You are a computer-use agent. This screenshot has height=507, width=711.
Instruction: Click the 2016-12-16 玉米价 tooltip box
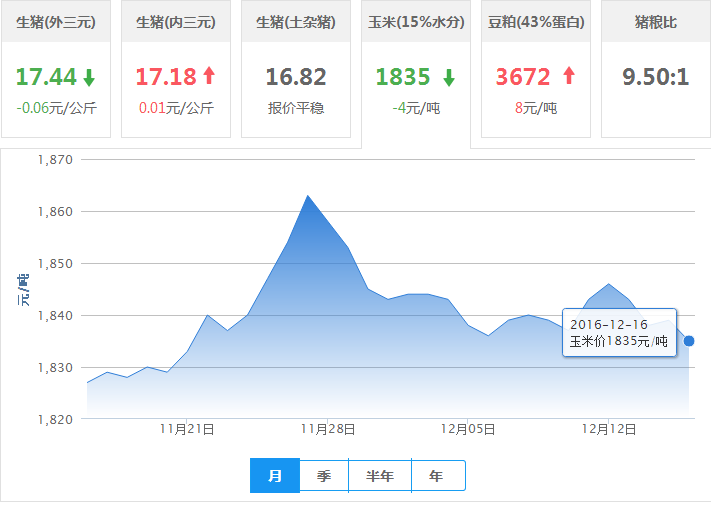(x=619, y=333)
